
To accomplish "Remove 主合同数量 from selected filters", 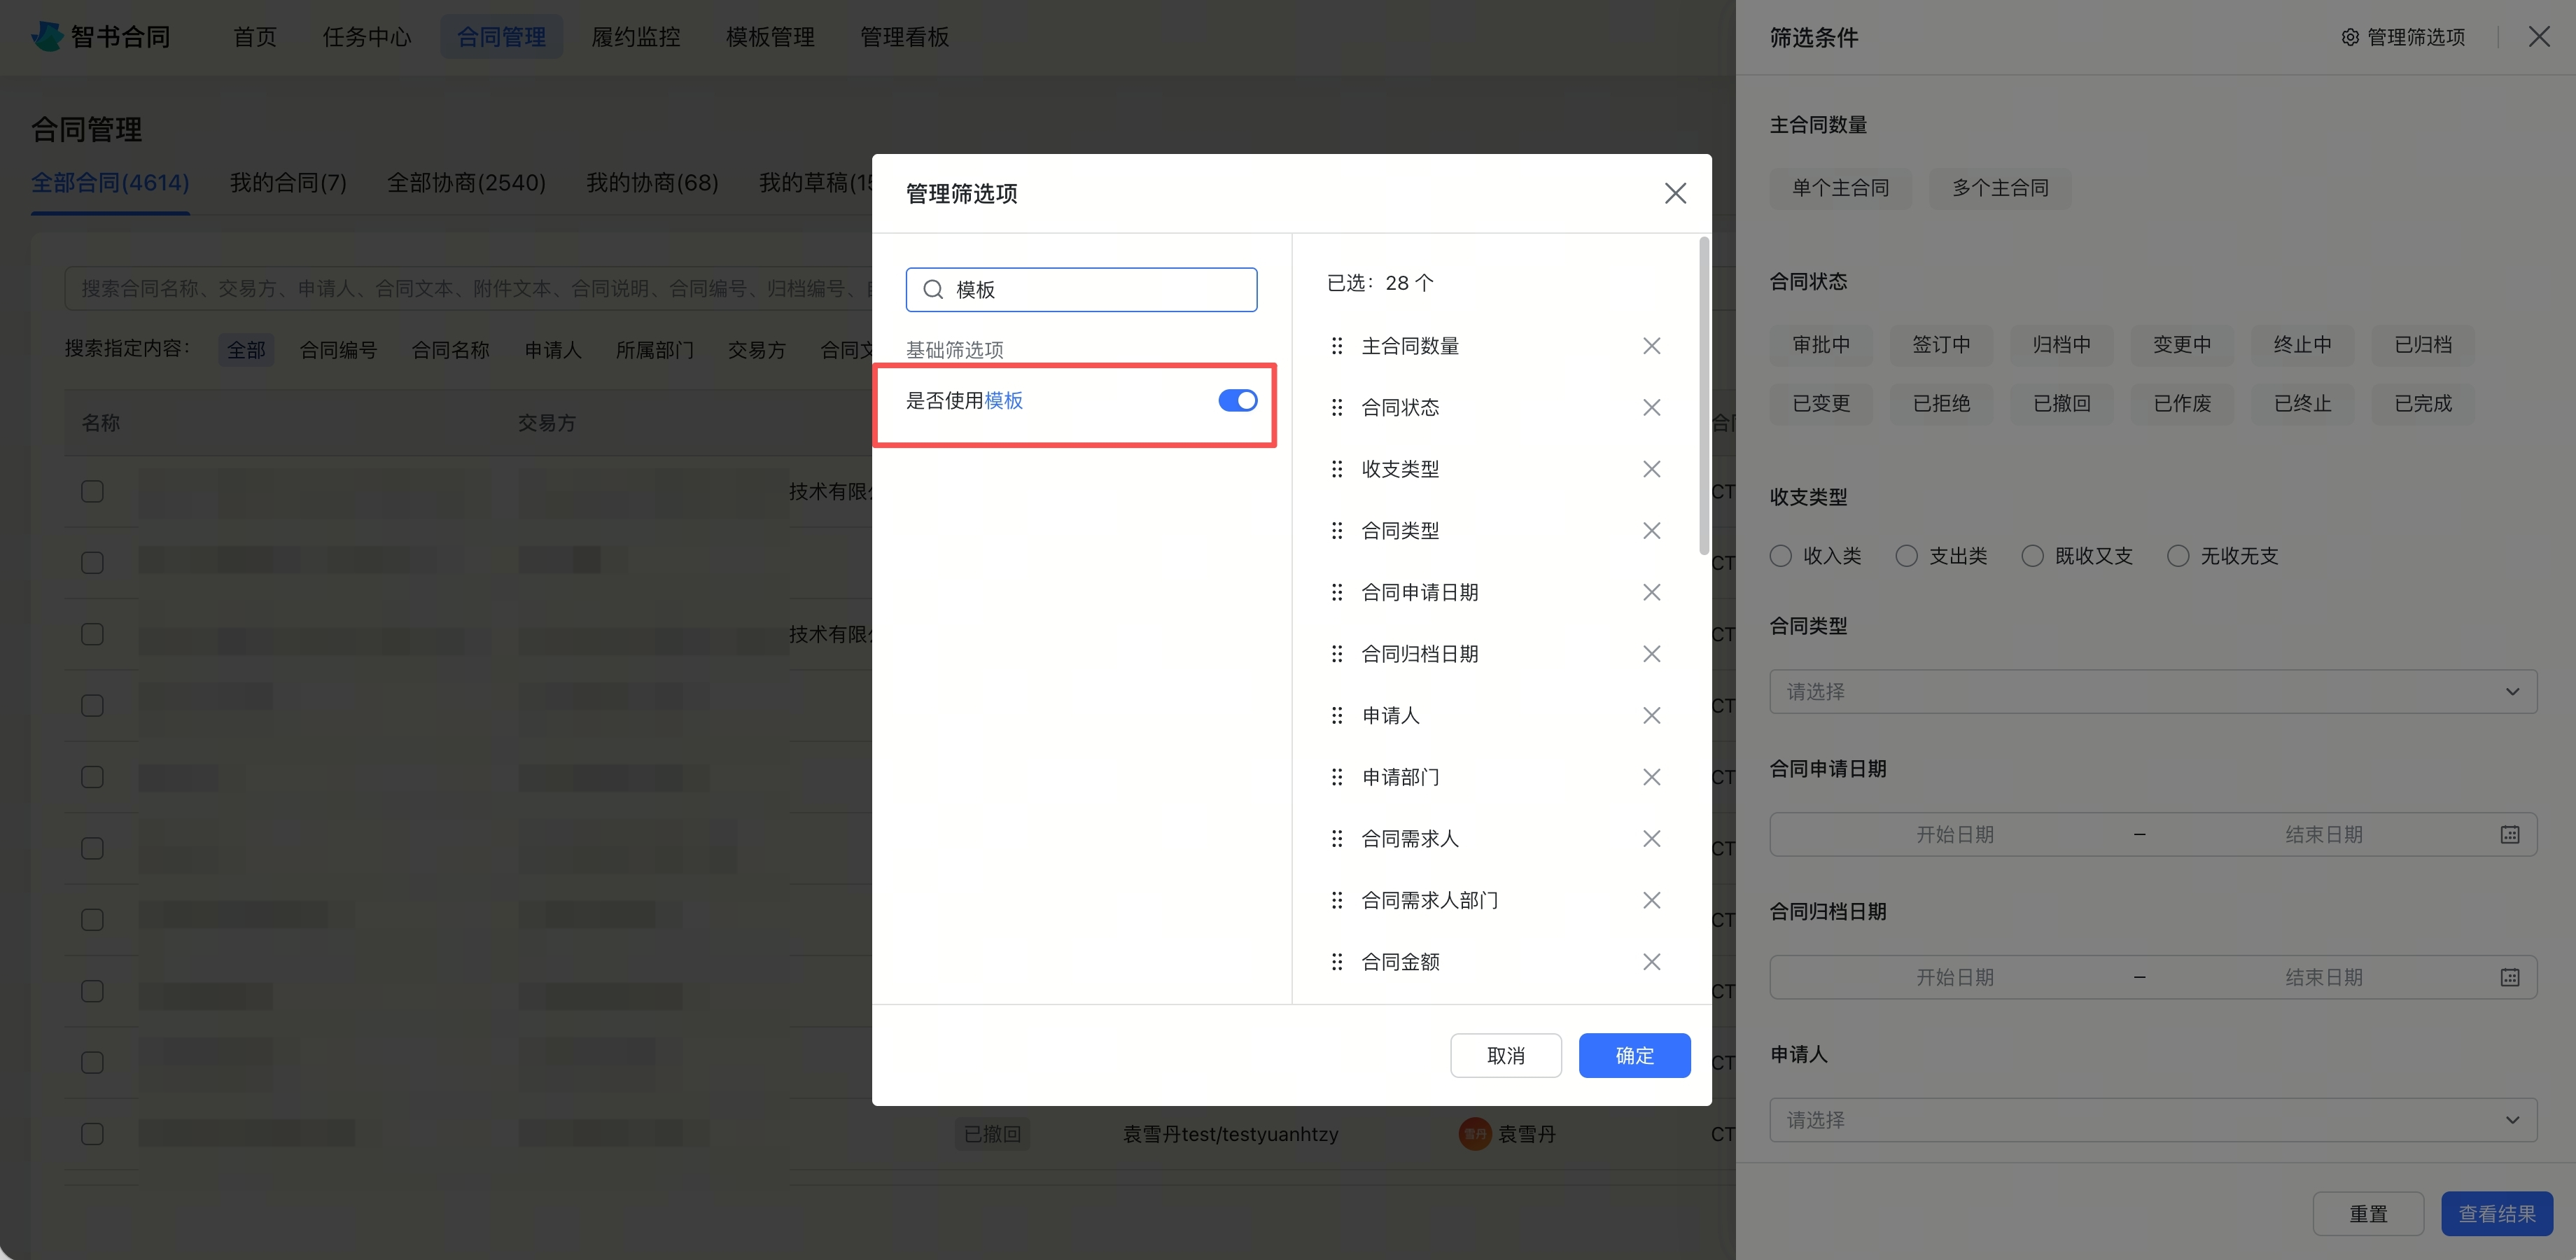I will [1651, 346].
